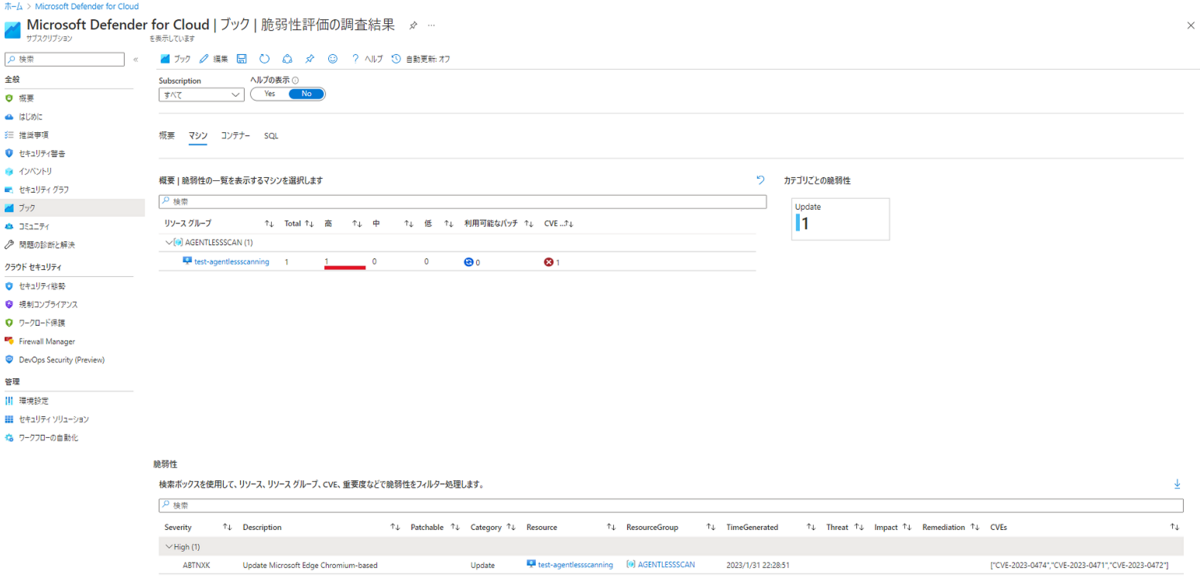Screen dimensions: 1200x581
Task: Click the Update category tile
Action: [840, 219]
